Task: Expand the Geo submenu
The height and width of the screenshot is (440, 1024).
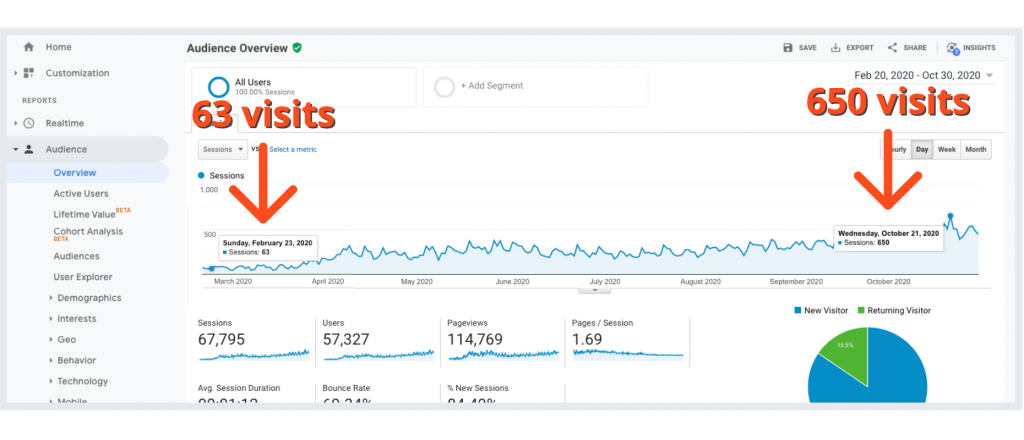Action: (51, 339)
